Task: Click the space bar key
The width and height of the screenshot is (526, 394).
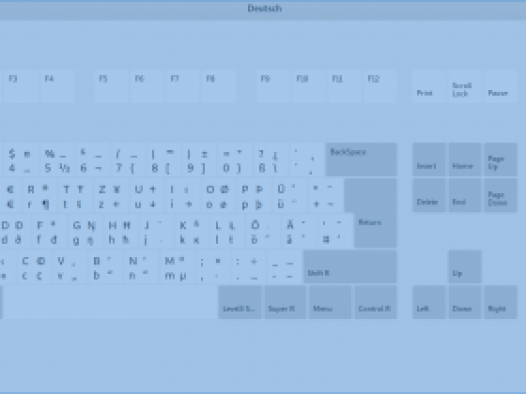Action: pyautogui.click(x=109, y=302)
